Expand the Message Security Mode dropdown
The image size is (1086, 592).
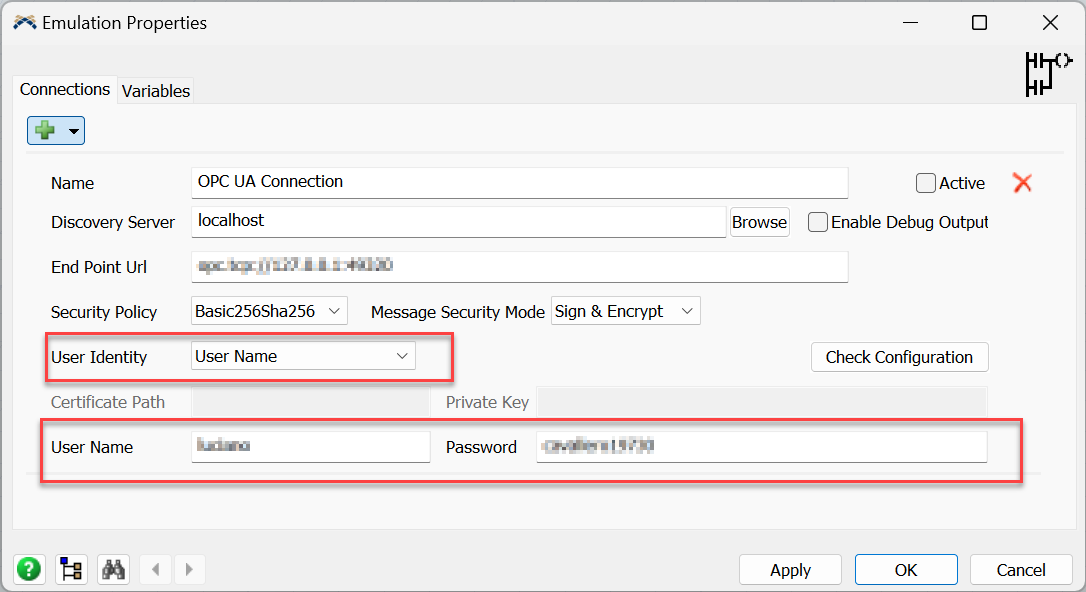[625, 311]
